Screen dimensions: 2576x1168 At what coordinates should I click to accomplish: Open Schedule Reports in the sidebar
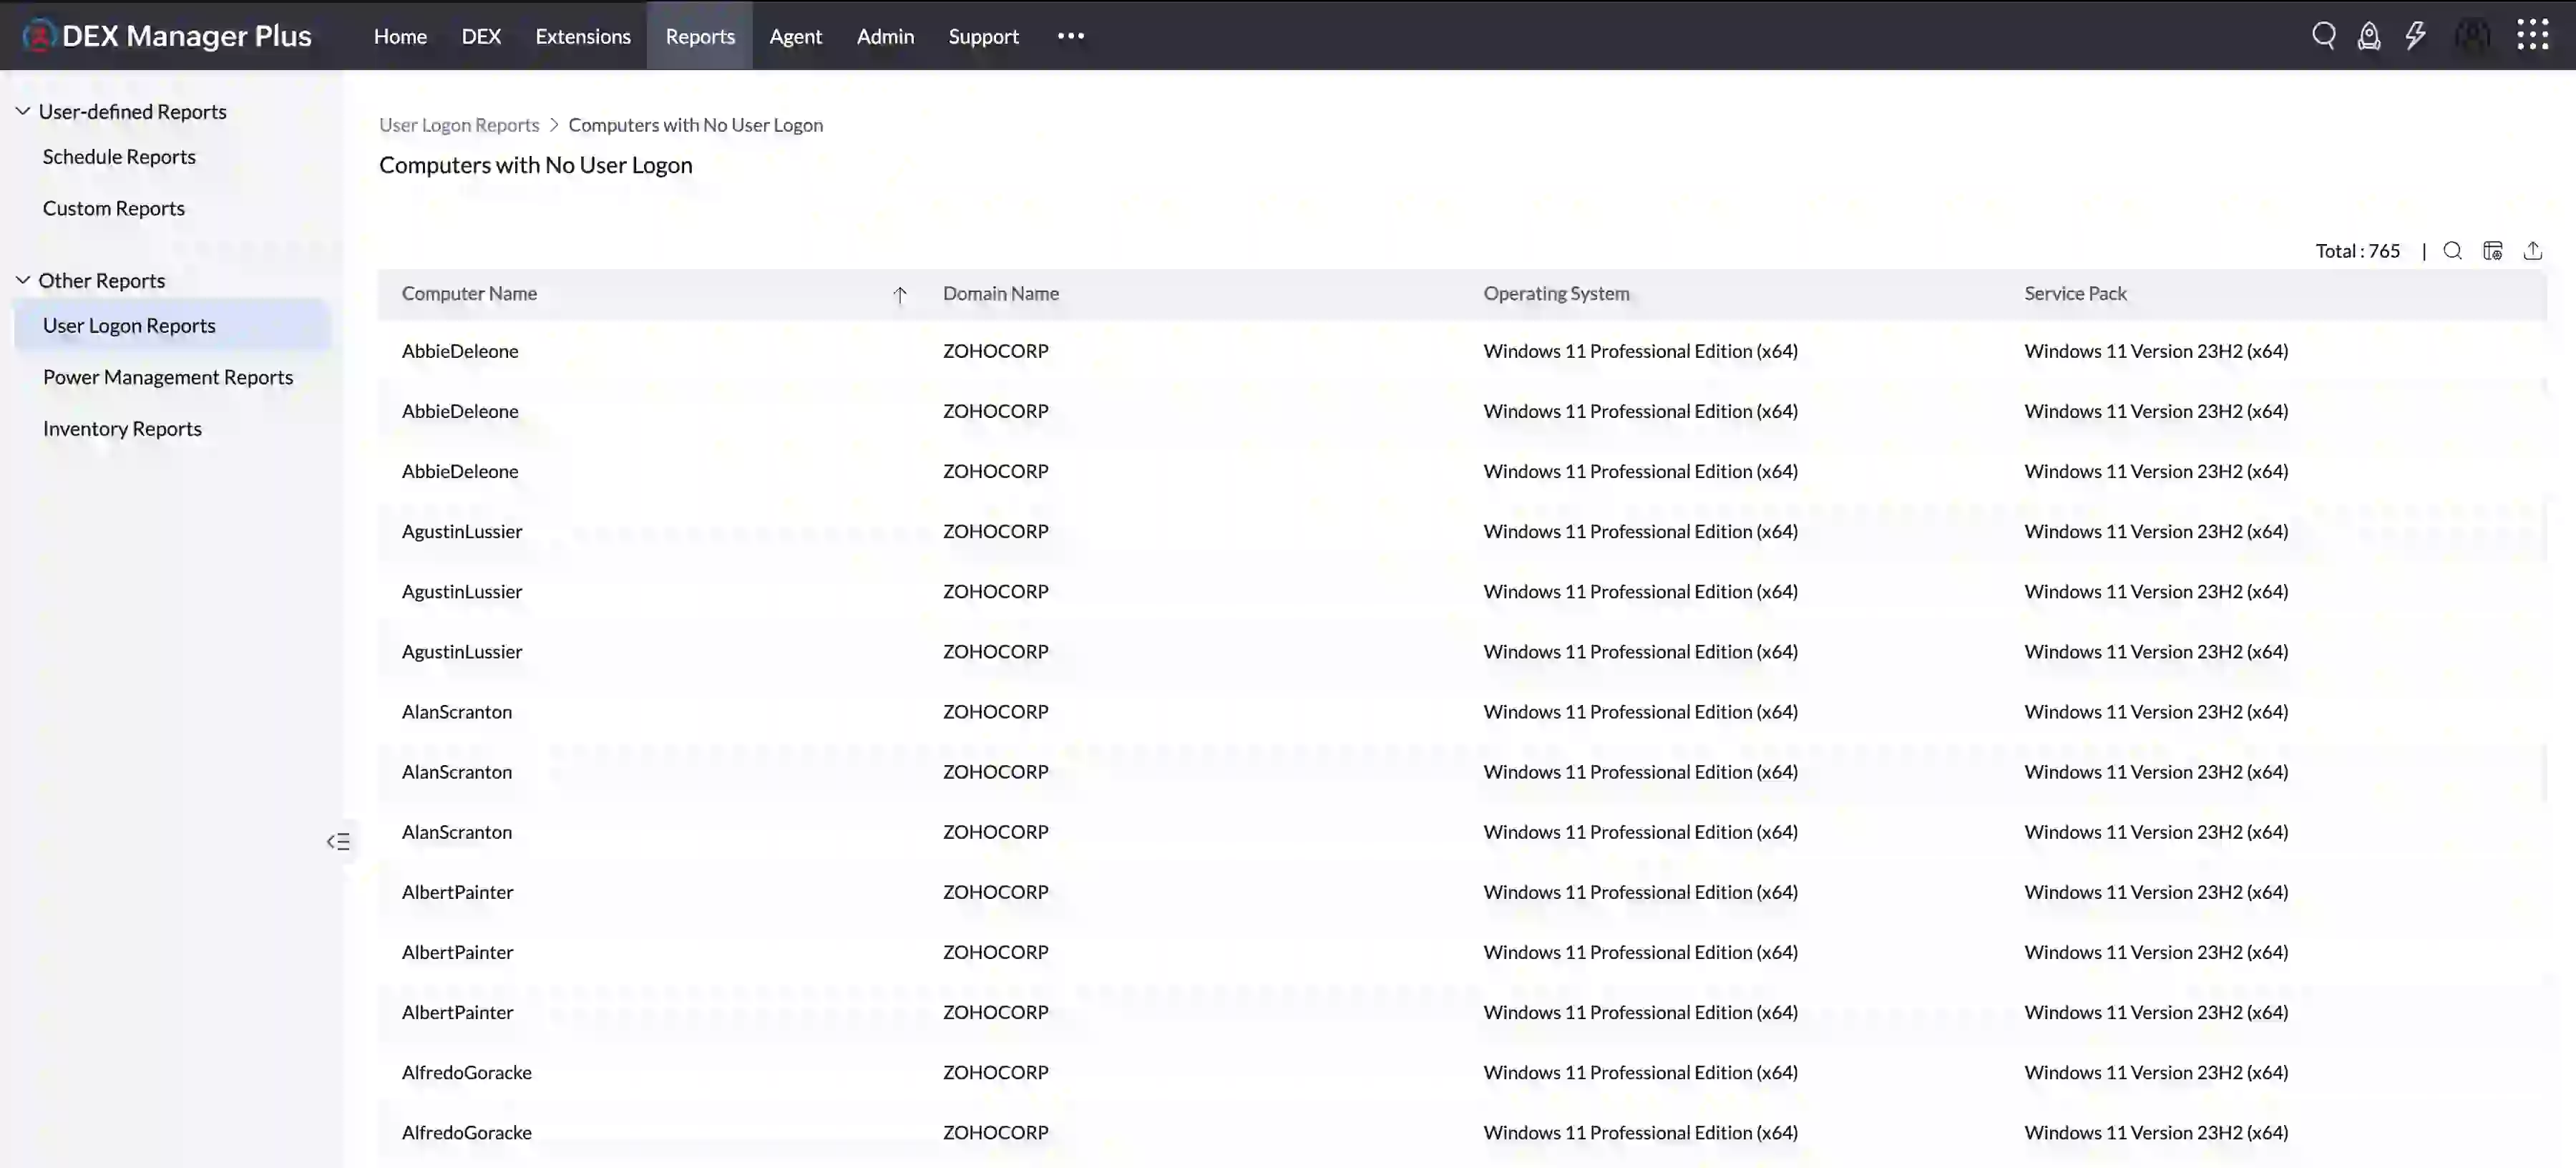(x=119, y=157)
